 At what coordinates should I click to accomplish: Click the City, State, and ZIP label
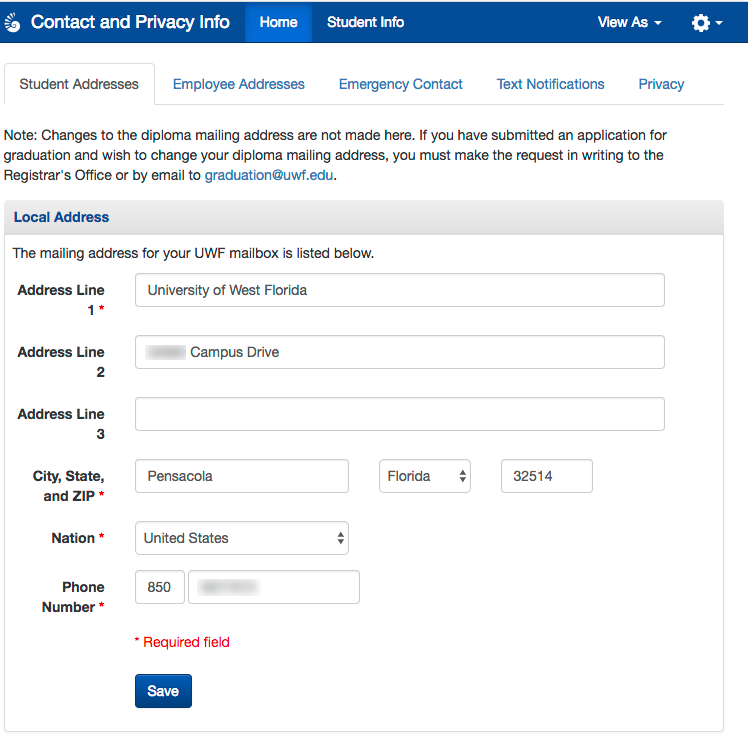tap(69, 486)
